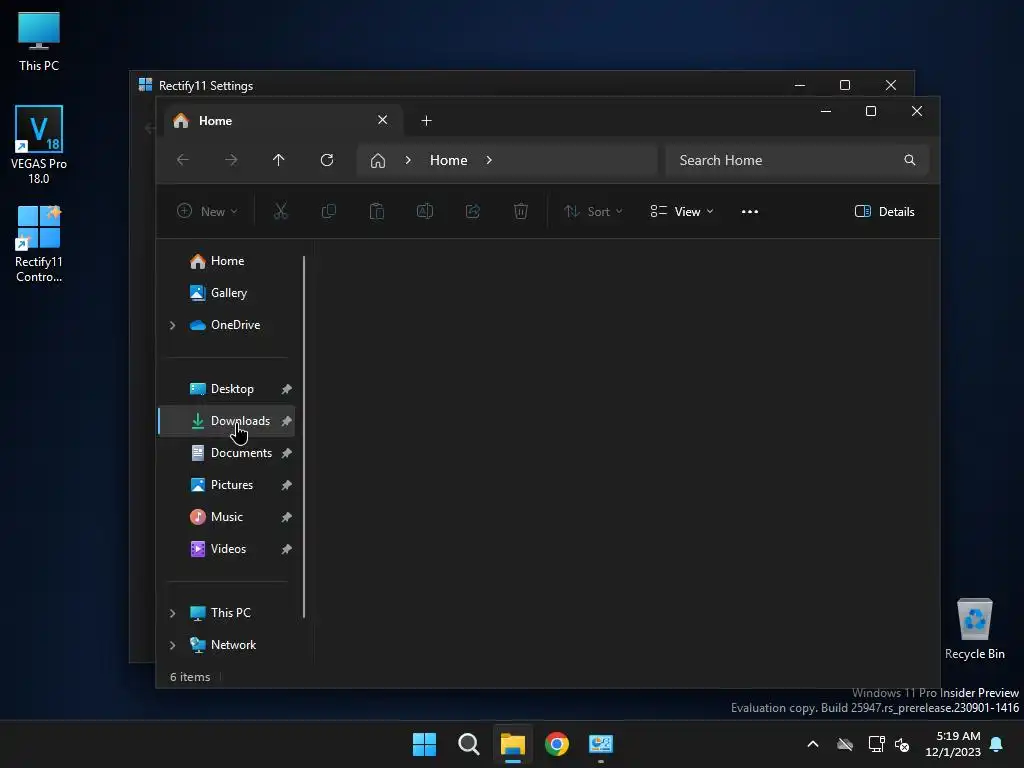1024x768 pixels.
Task: Go back with the left arrow button
Action: (x=183, y=160)
